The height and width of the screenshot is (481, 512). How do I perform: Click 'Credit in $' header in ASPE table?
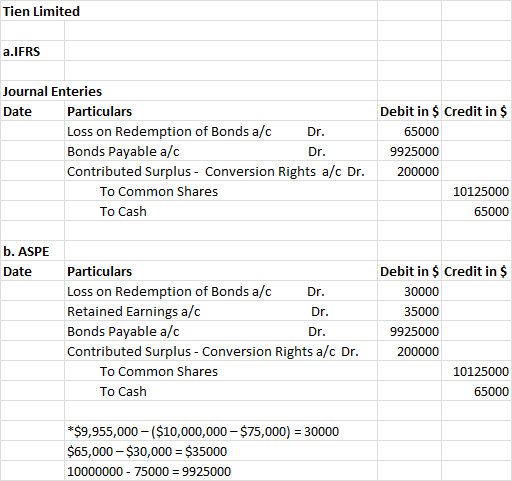(477, 271)
